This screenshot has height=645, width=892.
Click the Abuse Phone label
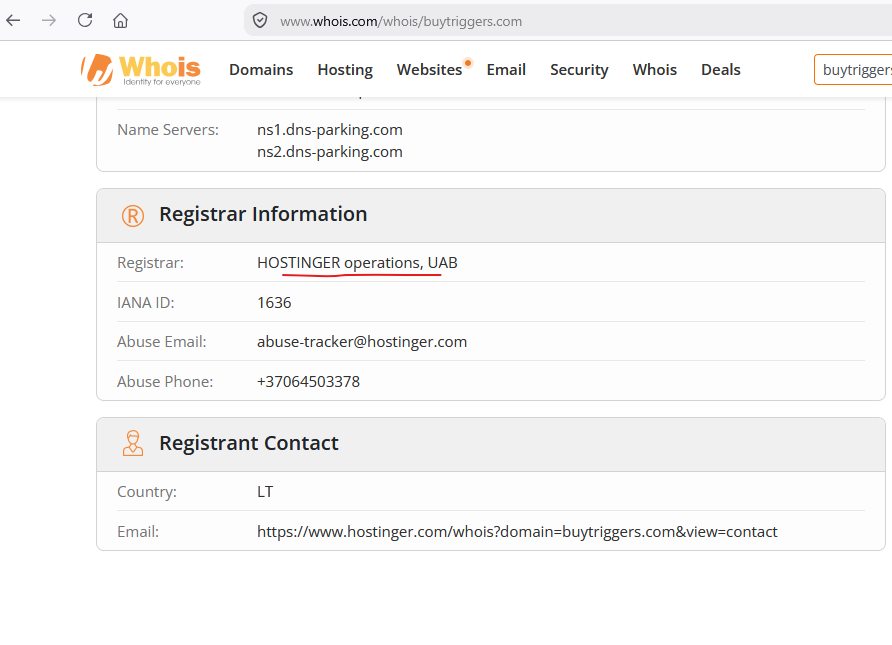point(165,382)
